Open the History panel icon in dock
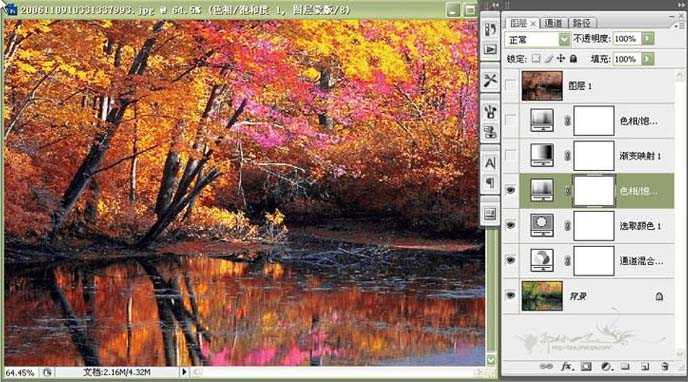 coord(490,29)
